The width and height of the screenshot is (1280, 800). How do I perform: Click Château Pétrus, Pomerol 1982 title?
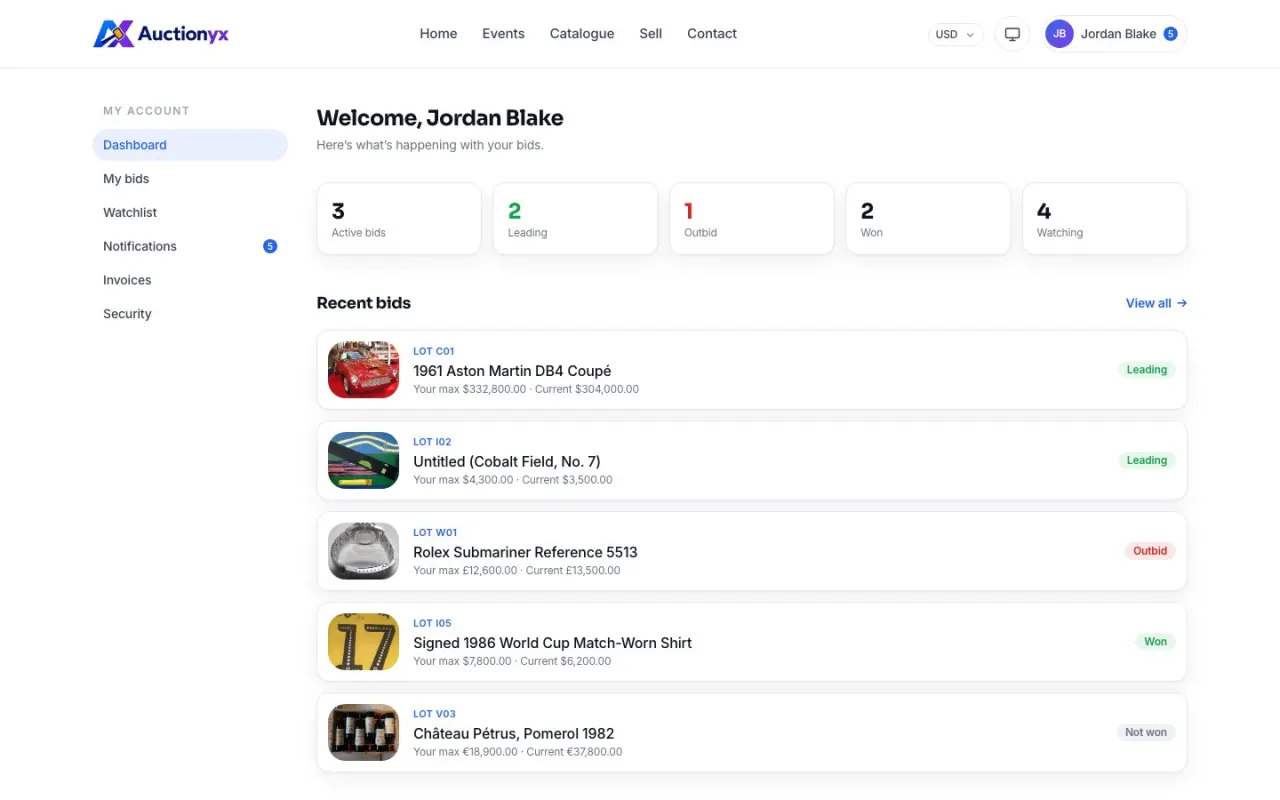tap(514, 734)
